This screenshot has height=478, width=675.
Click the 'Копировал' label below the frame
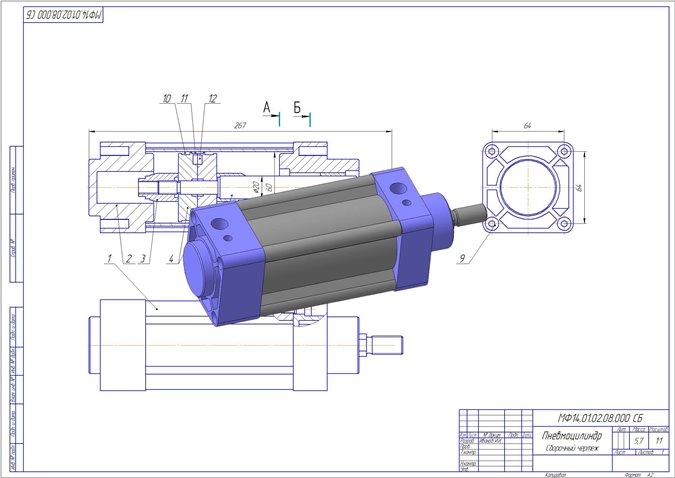[x=555, y=475]
